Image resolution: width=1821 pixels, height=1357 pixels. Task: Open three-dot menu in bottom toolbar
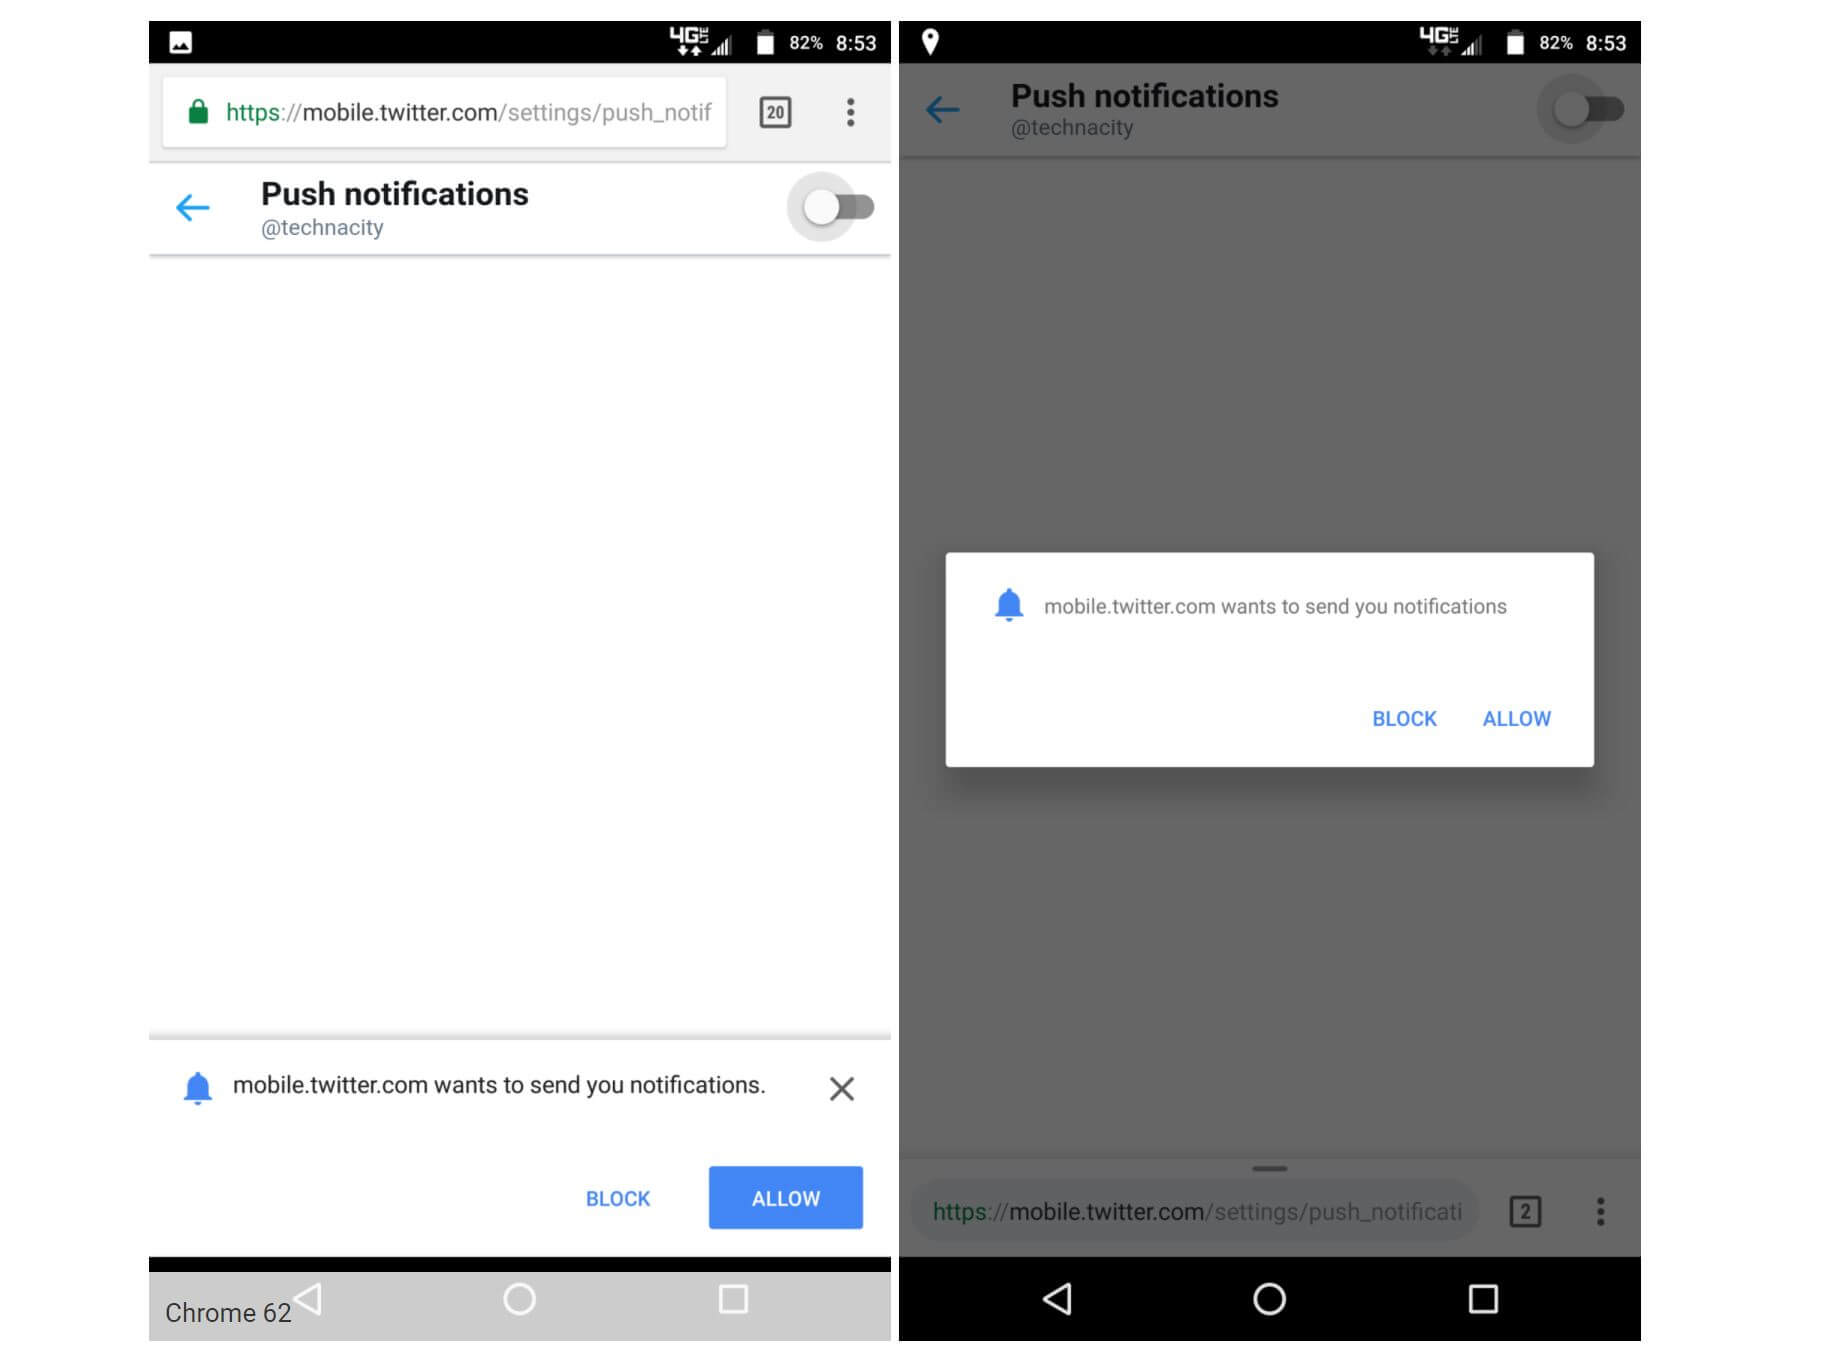point(1600,1212)
